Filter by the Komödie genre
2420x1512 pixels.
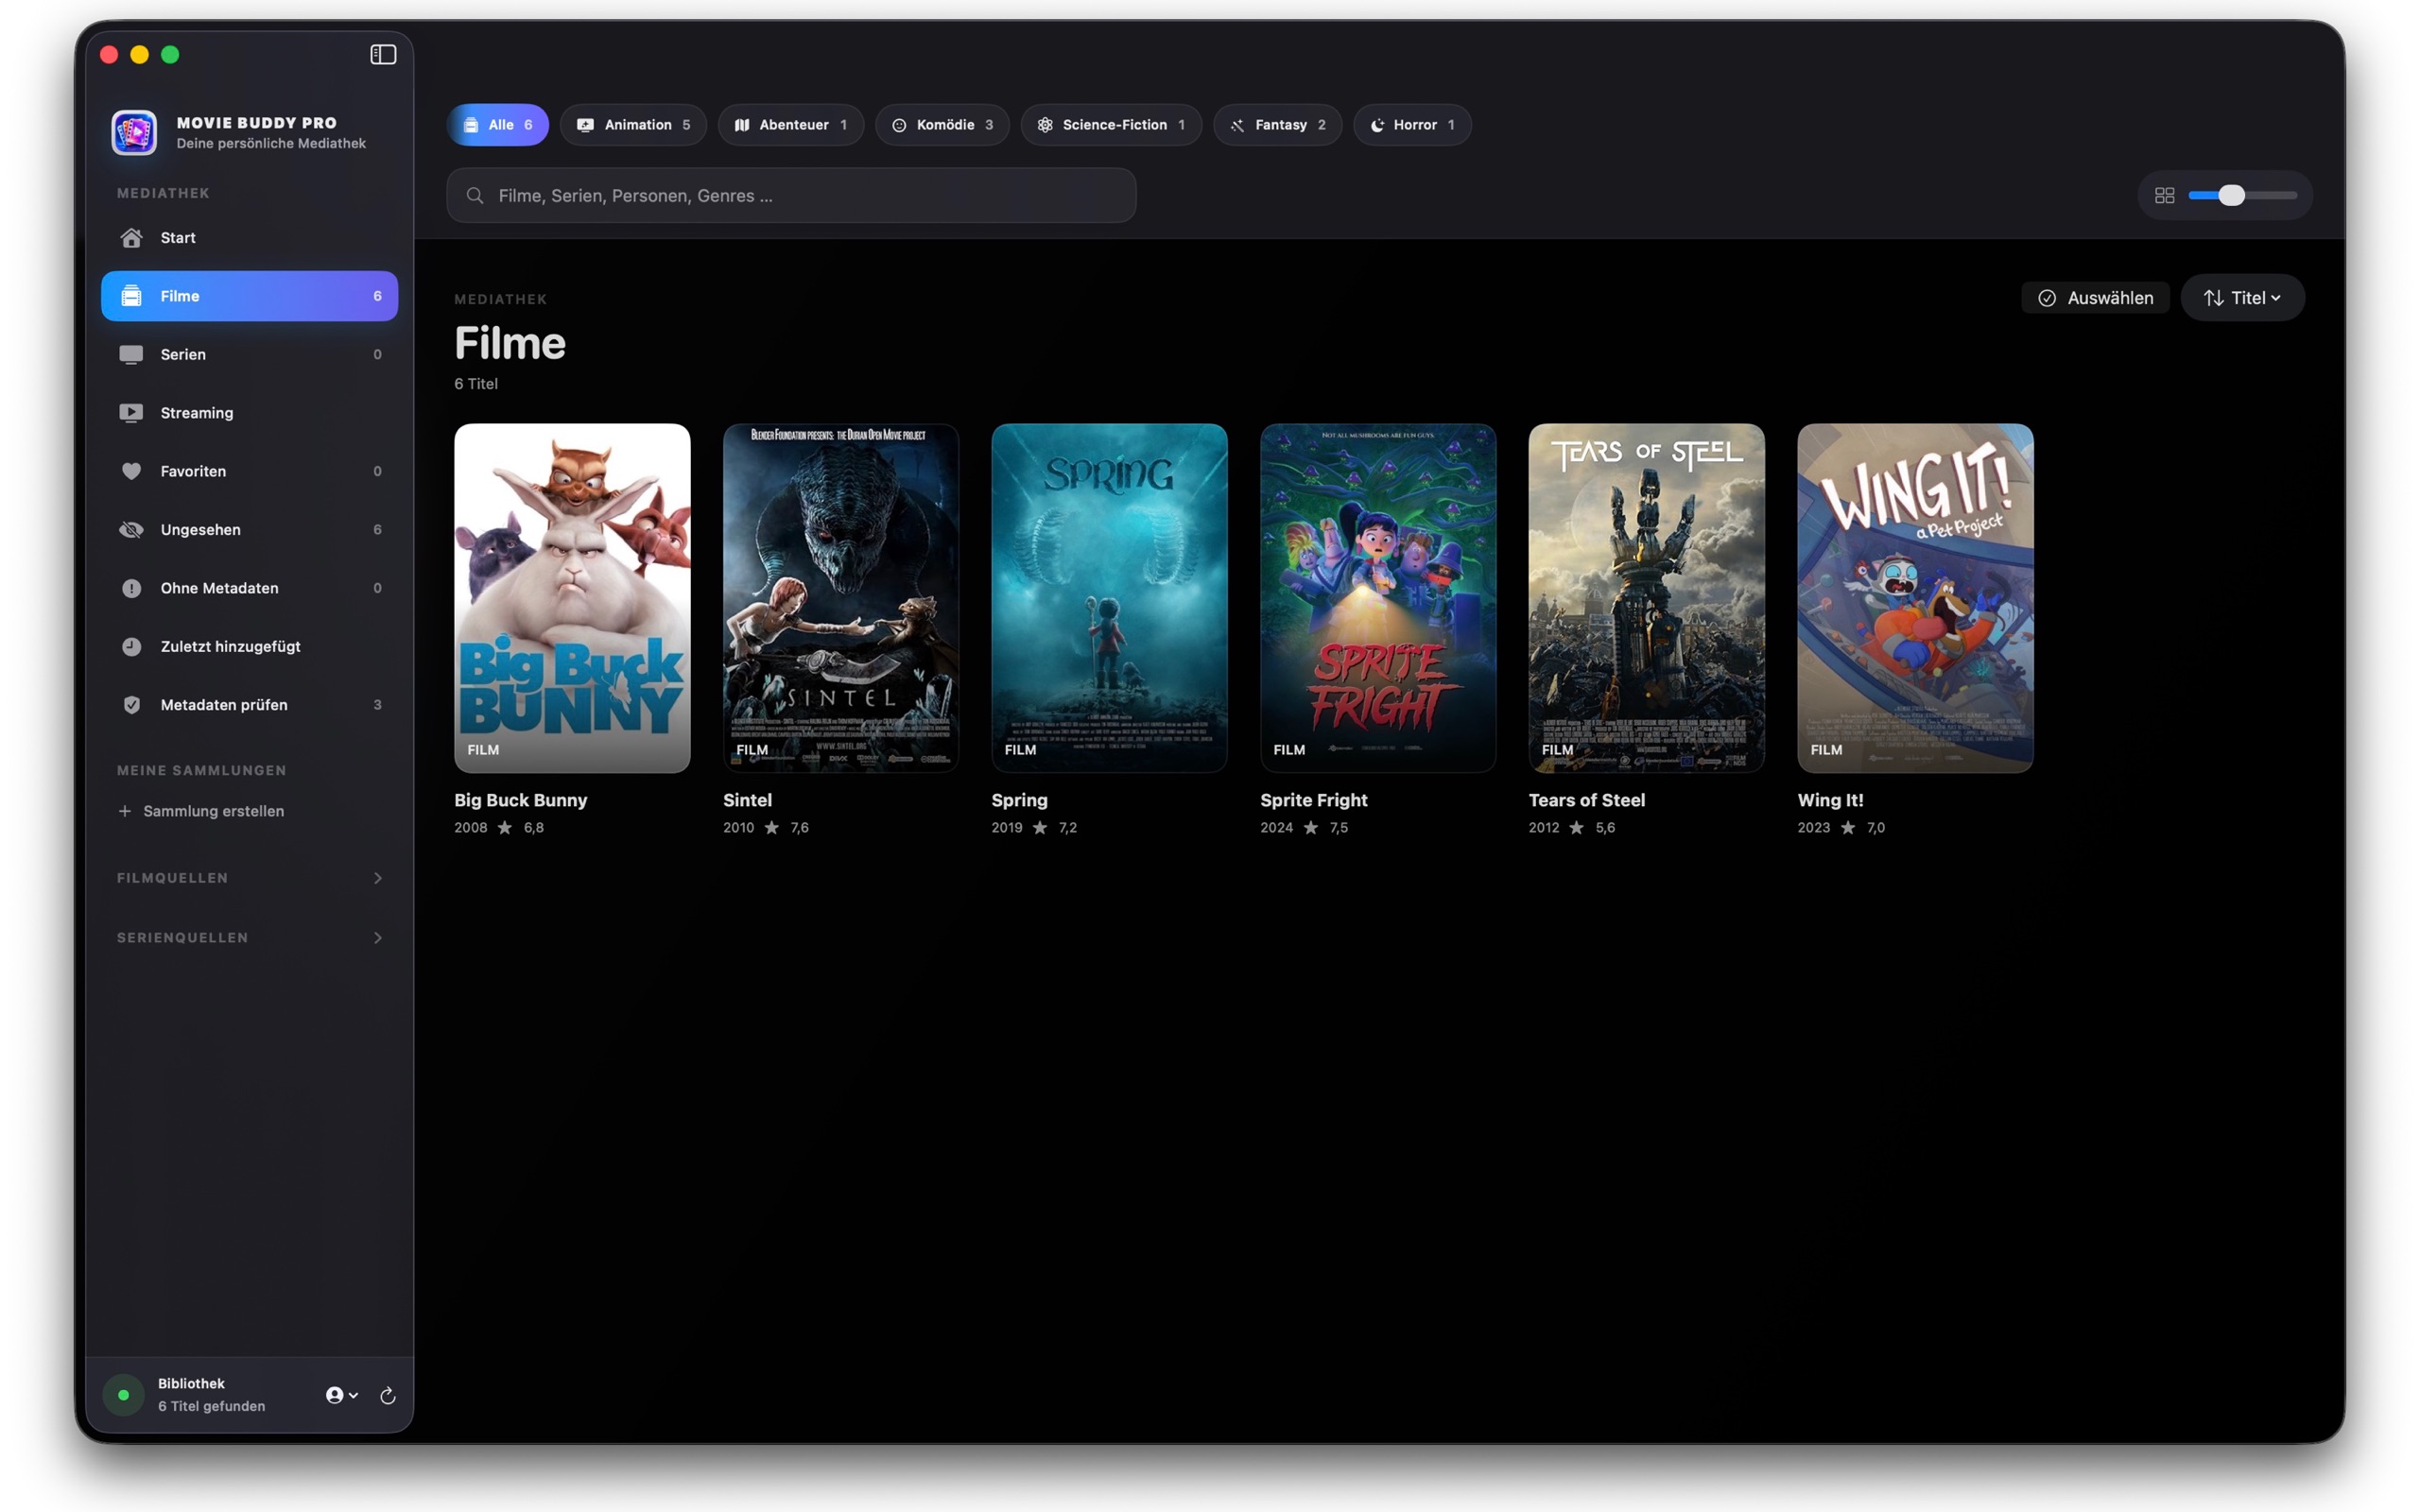click(x=942, y=125)
